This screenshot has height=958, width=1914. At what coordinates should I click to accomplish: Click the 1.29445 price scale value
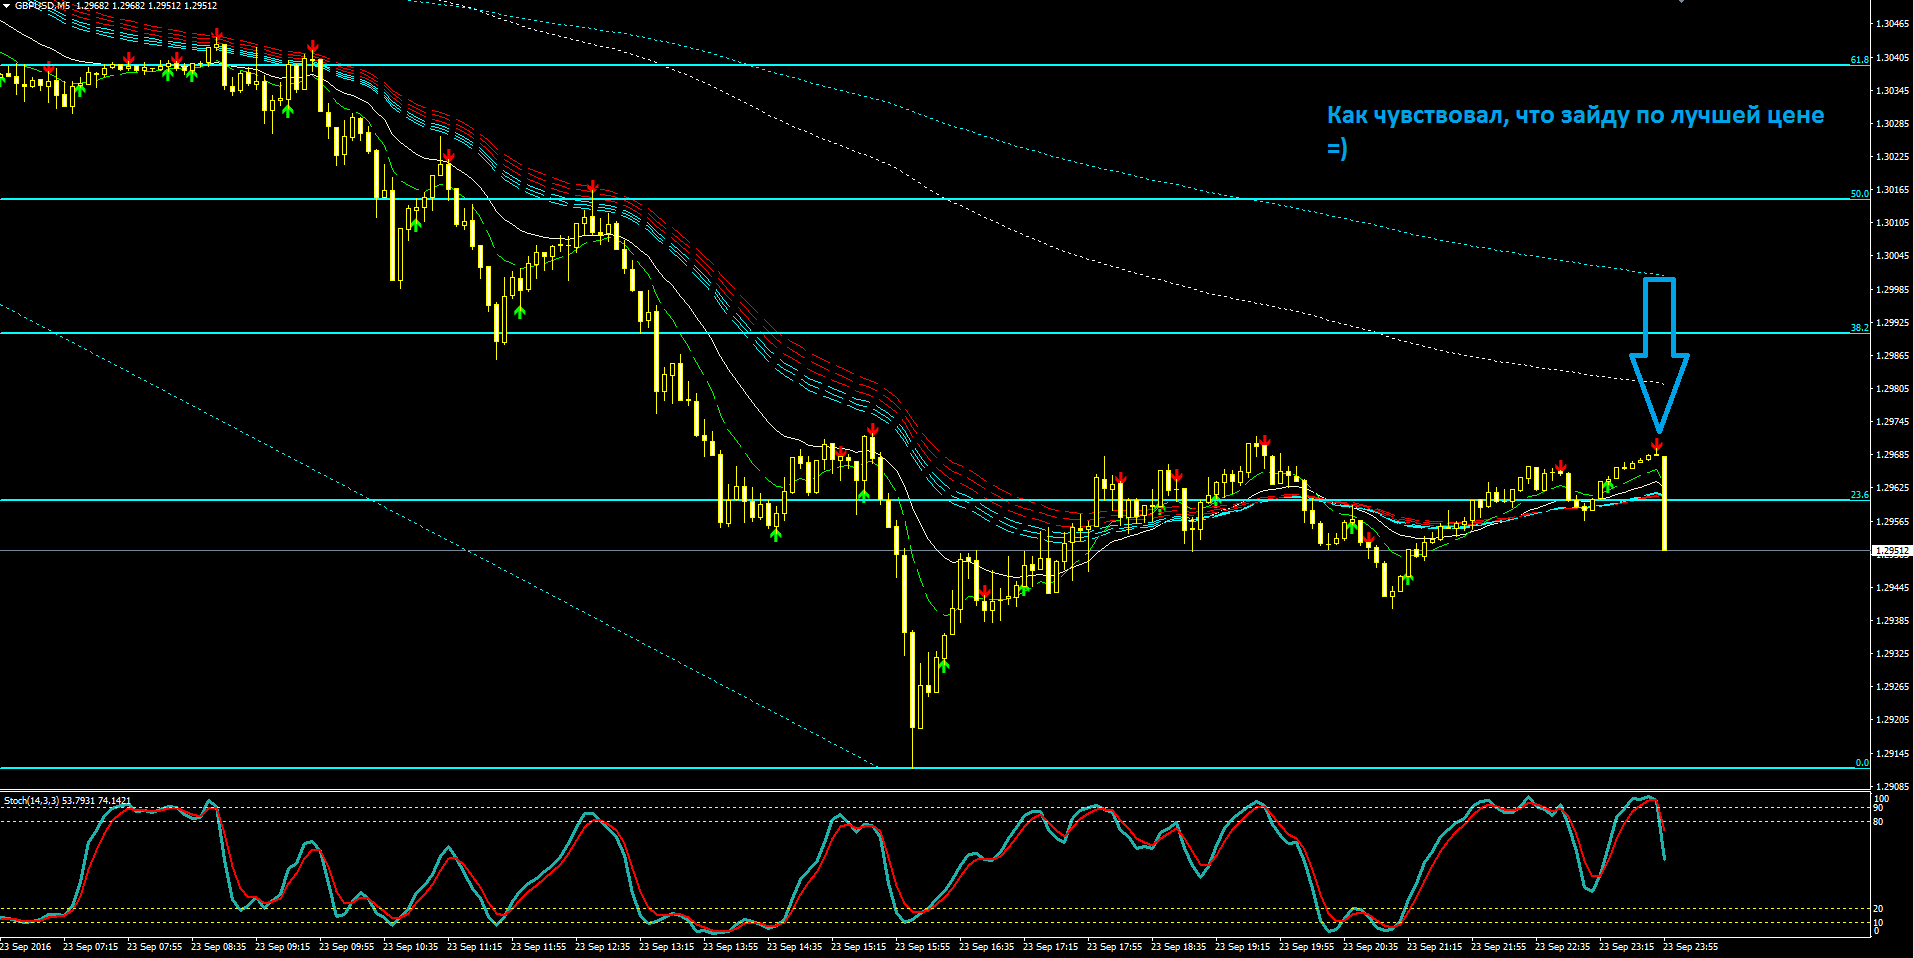point(1892,588)
